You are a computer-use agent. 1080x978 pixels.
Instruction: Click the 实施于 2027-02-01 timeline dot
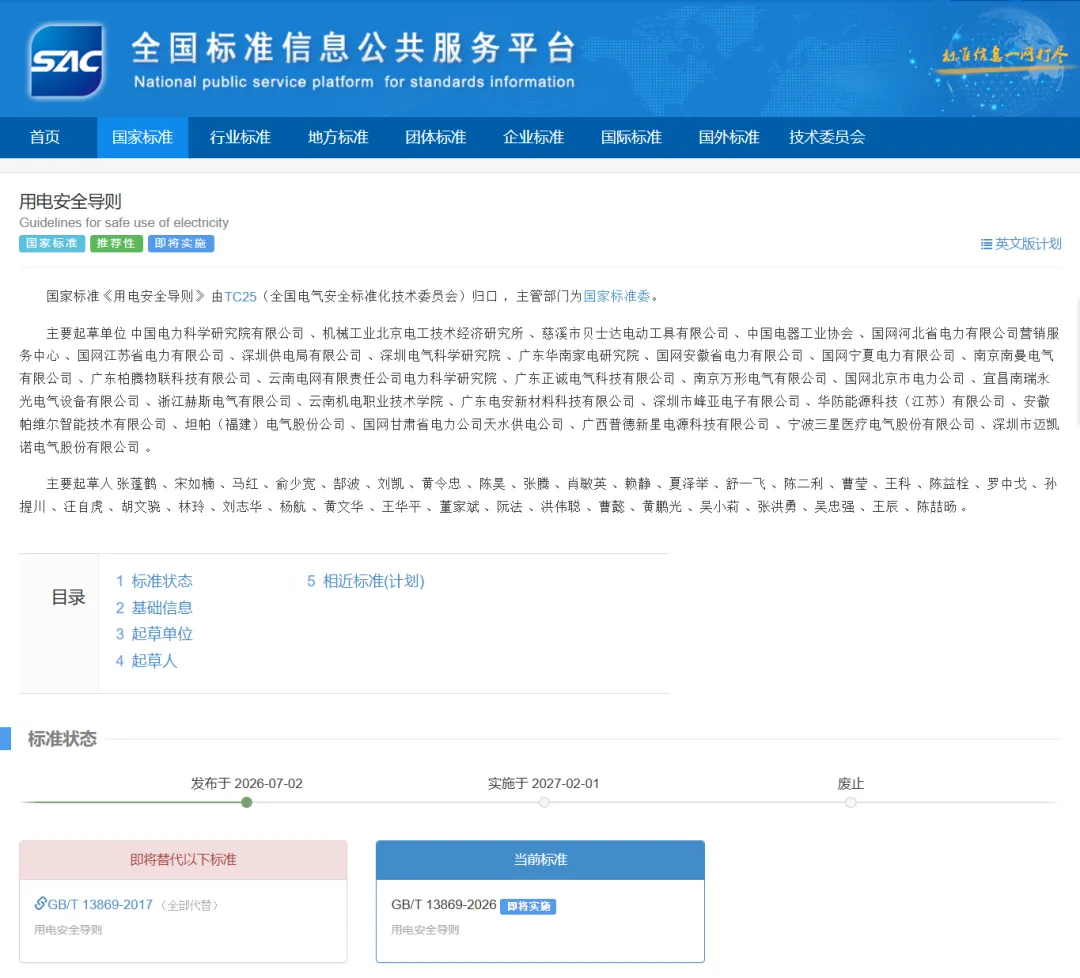544,802
